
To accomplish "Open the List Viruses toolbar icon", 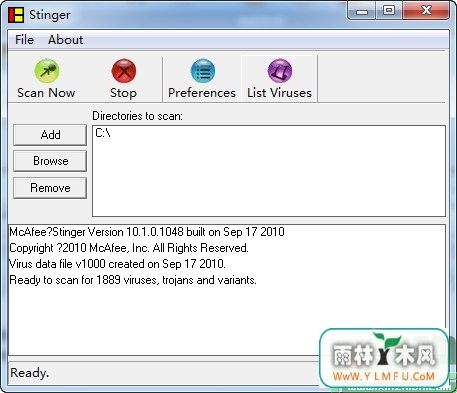I will tap(280, 71).
